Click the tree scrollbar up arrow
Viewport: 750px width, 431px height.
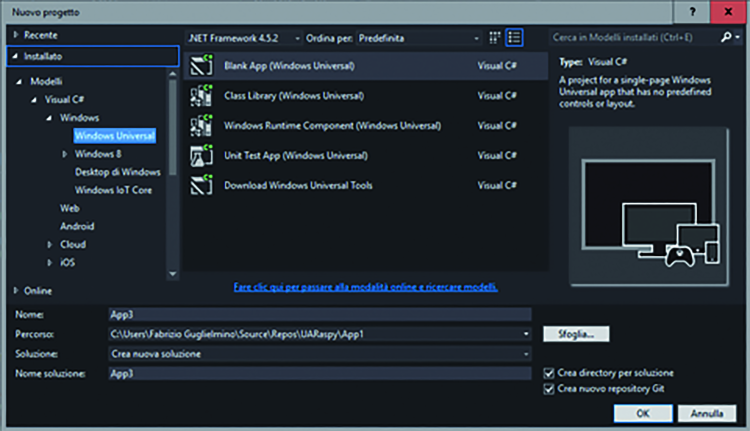click(x=173, y=74)
